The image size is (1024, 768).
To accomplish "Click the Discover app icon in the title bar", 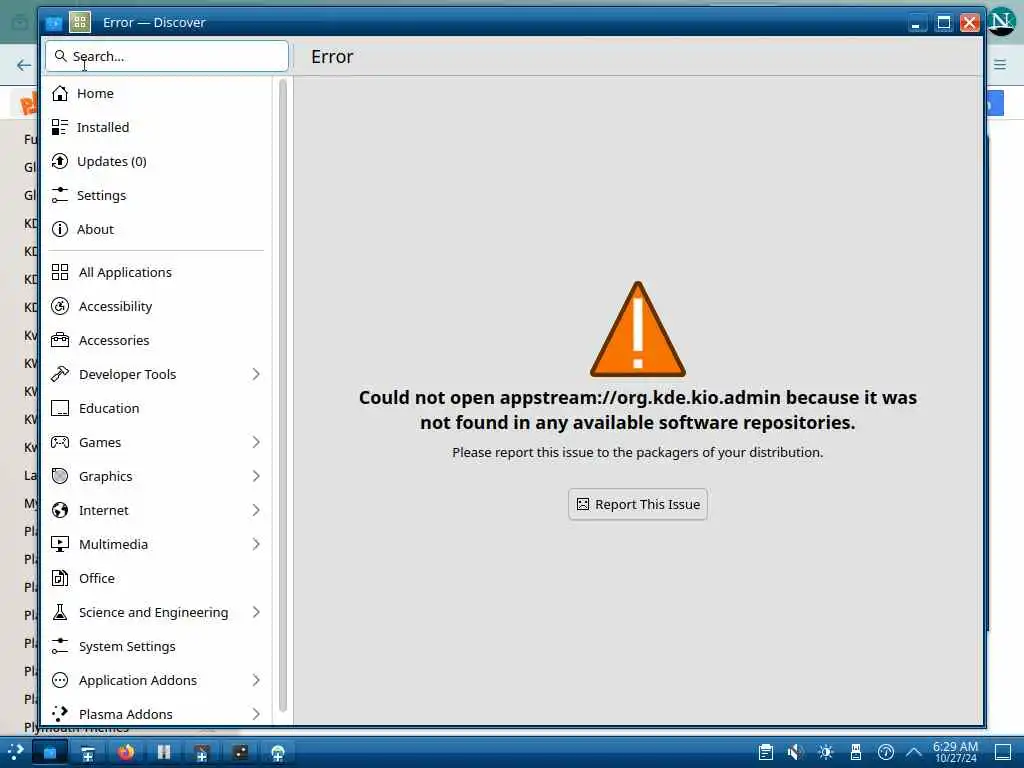I will click(54, 23).
